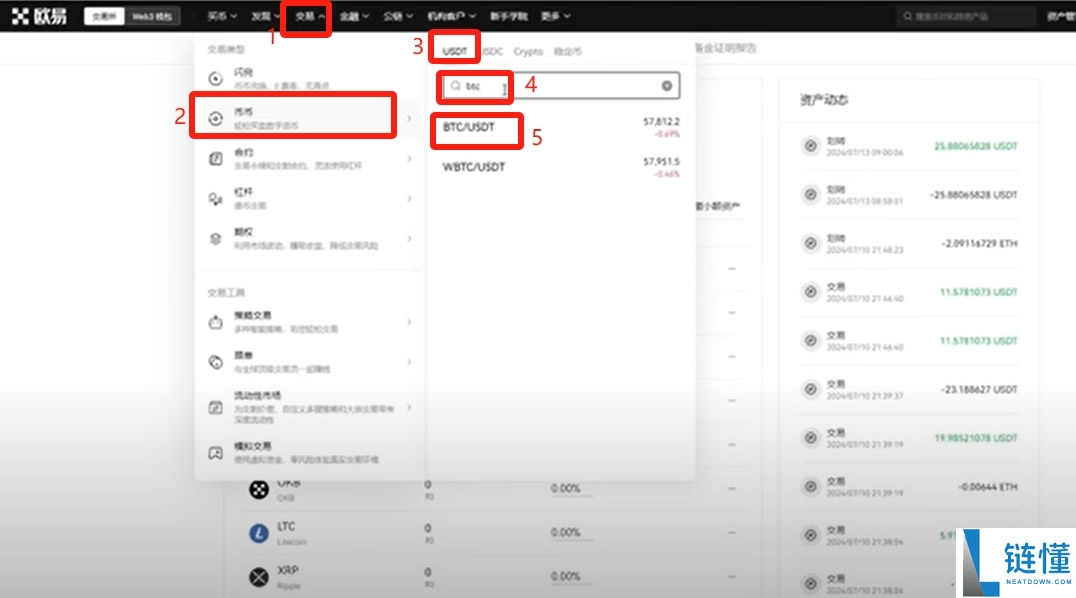Select the Crypto market tab
1076x598 pixels.
528,51
